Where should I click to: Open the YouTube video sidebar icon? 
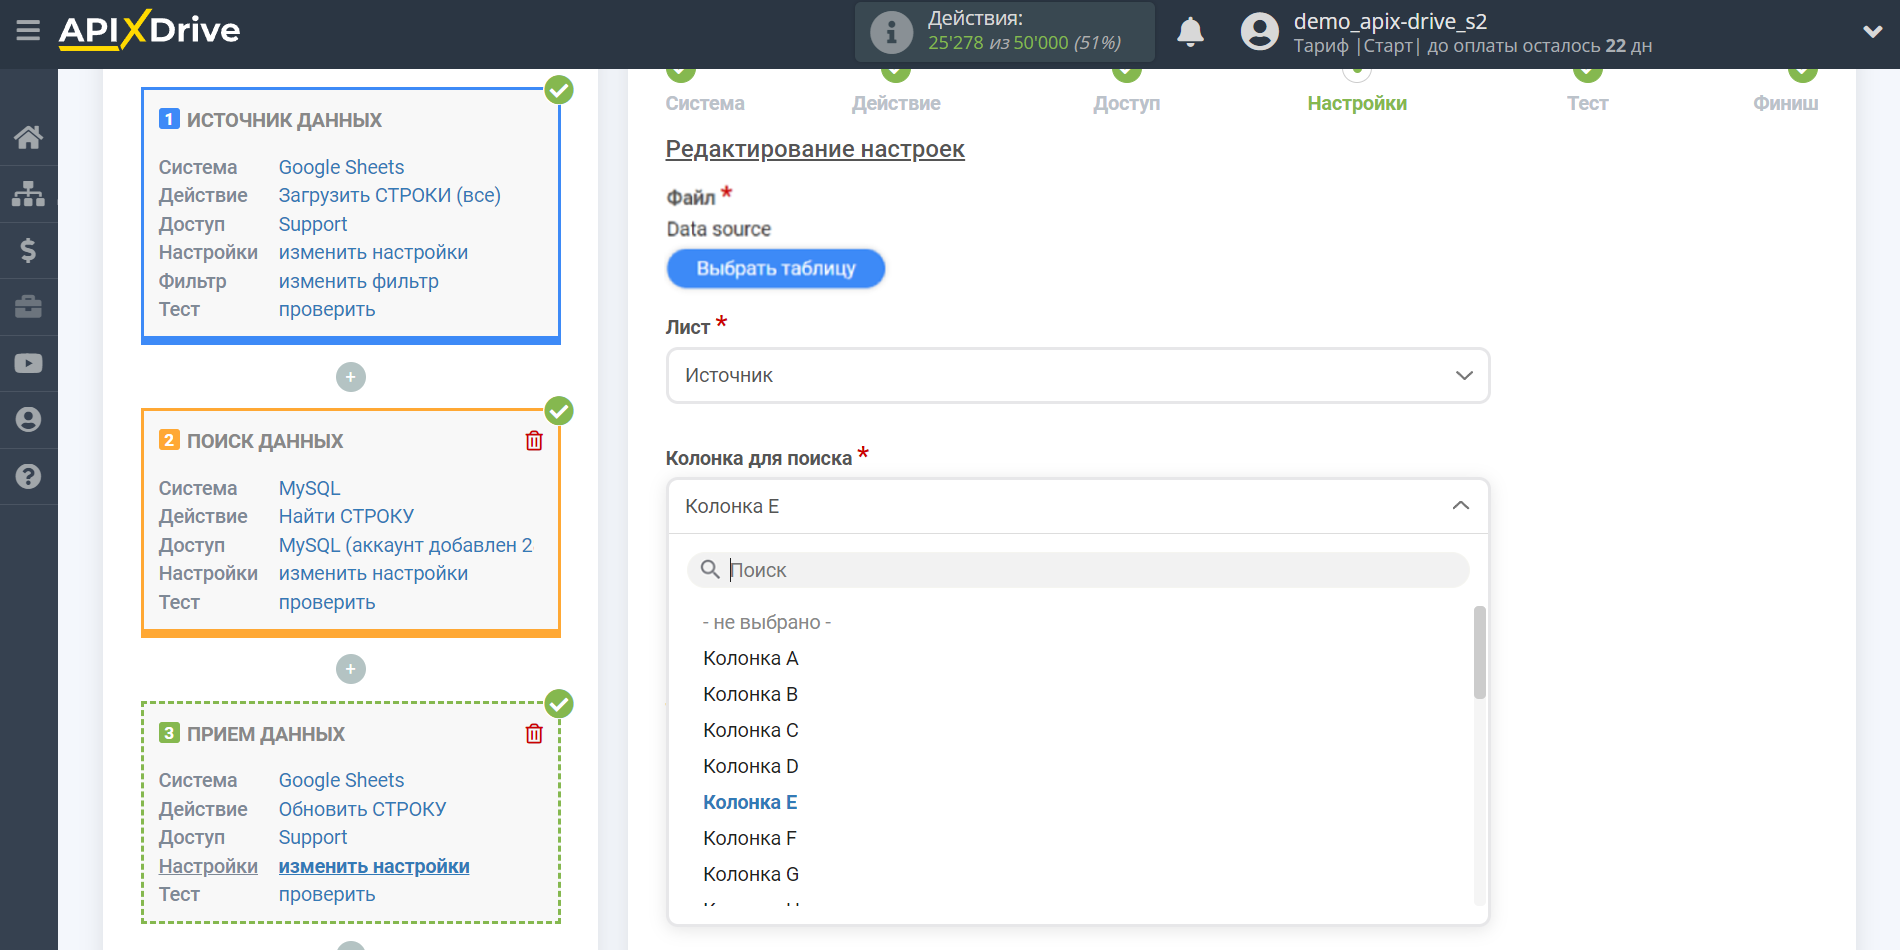click(x=28, y=363)
